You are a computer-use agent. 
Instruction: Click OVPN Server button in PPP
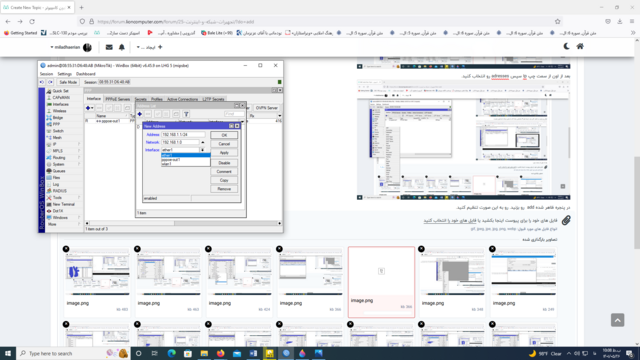[x=267, y=108]
